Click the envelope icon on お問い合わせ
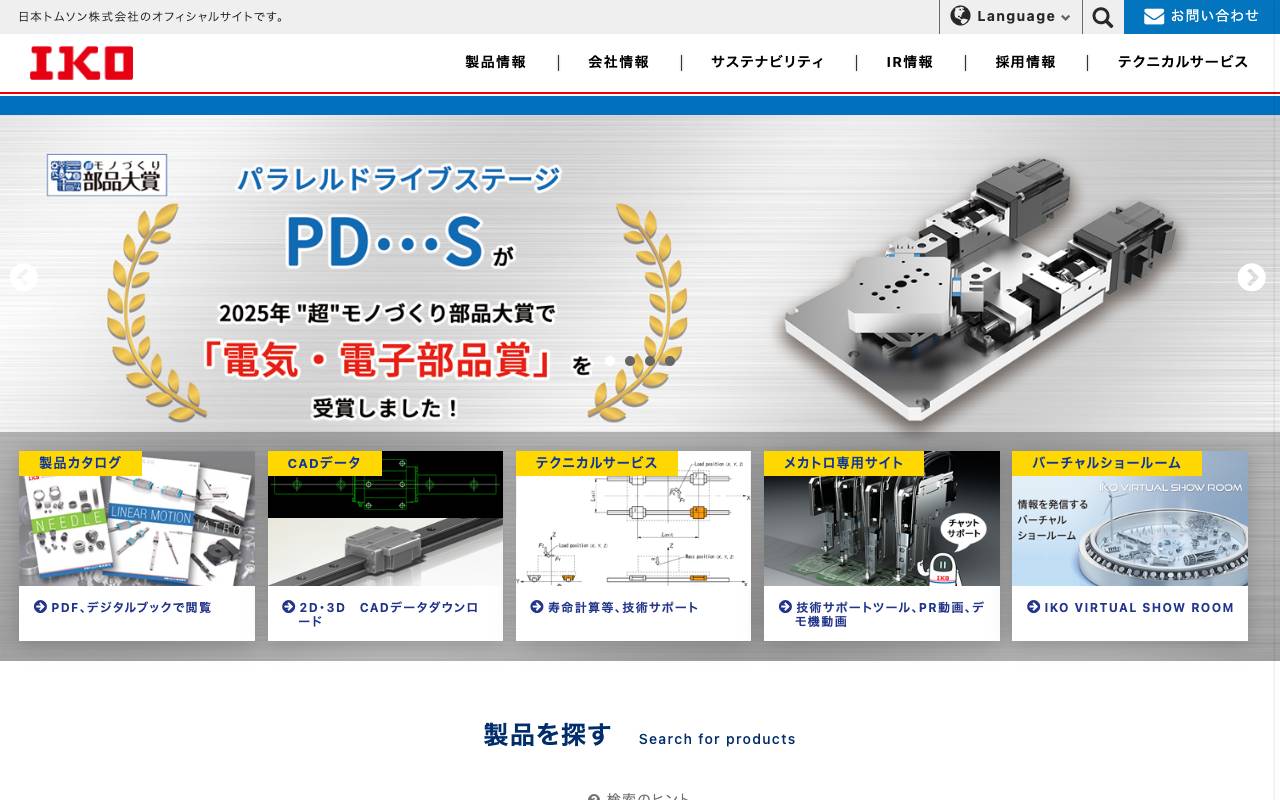 pyautogui.click(x=1153, y=16)
